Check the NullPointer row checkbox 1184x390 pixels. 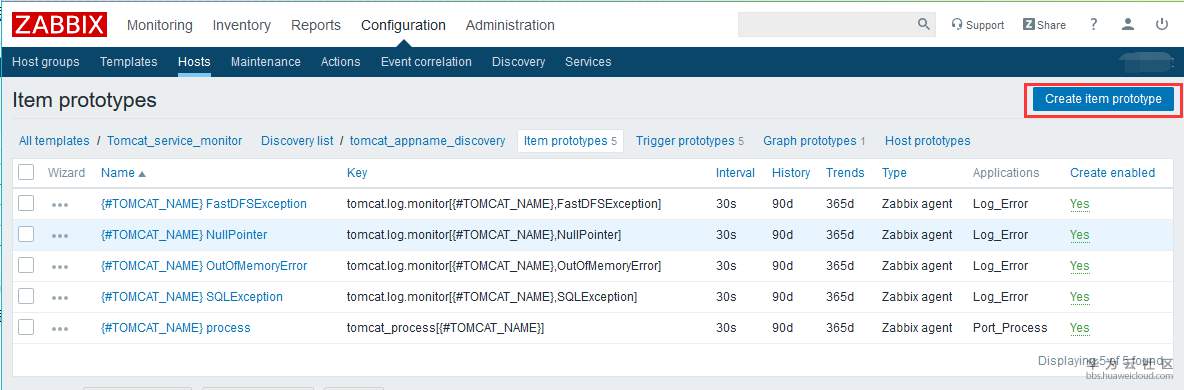(x=26, y=234)
